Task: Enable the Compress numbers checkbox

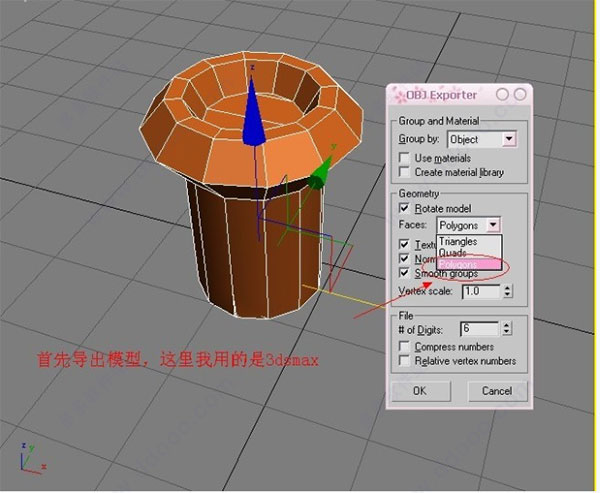Action: (x=404, y=346)
